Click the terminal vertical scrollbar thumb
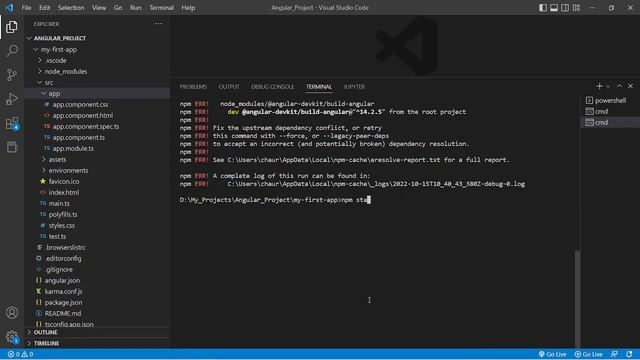 pyautogui.click(x=577, y=299)
